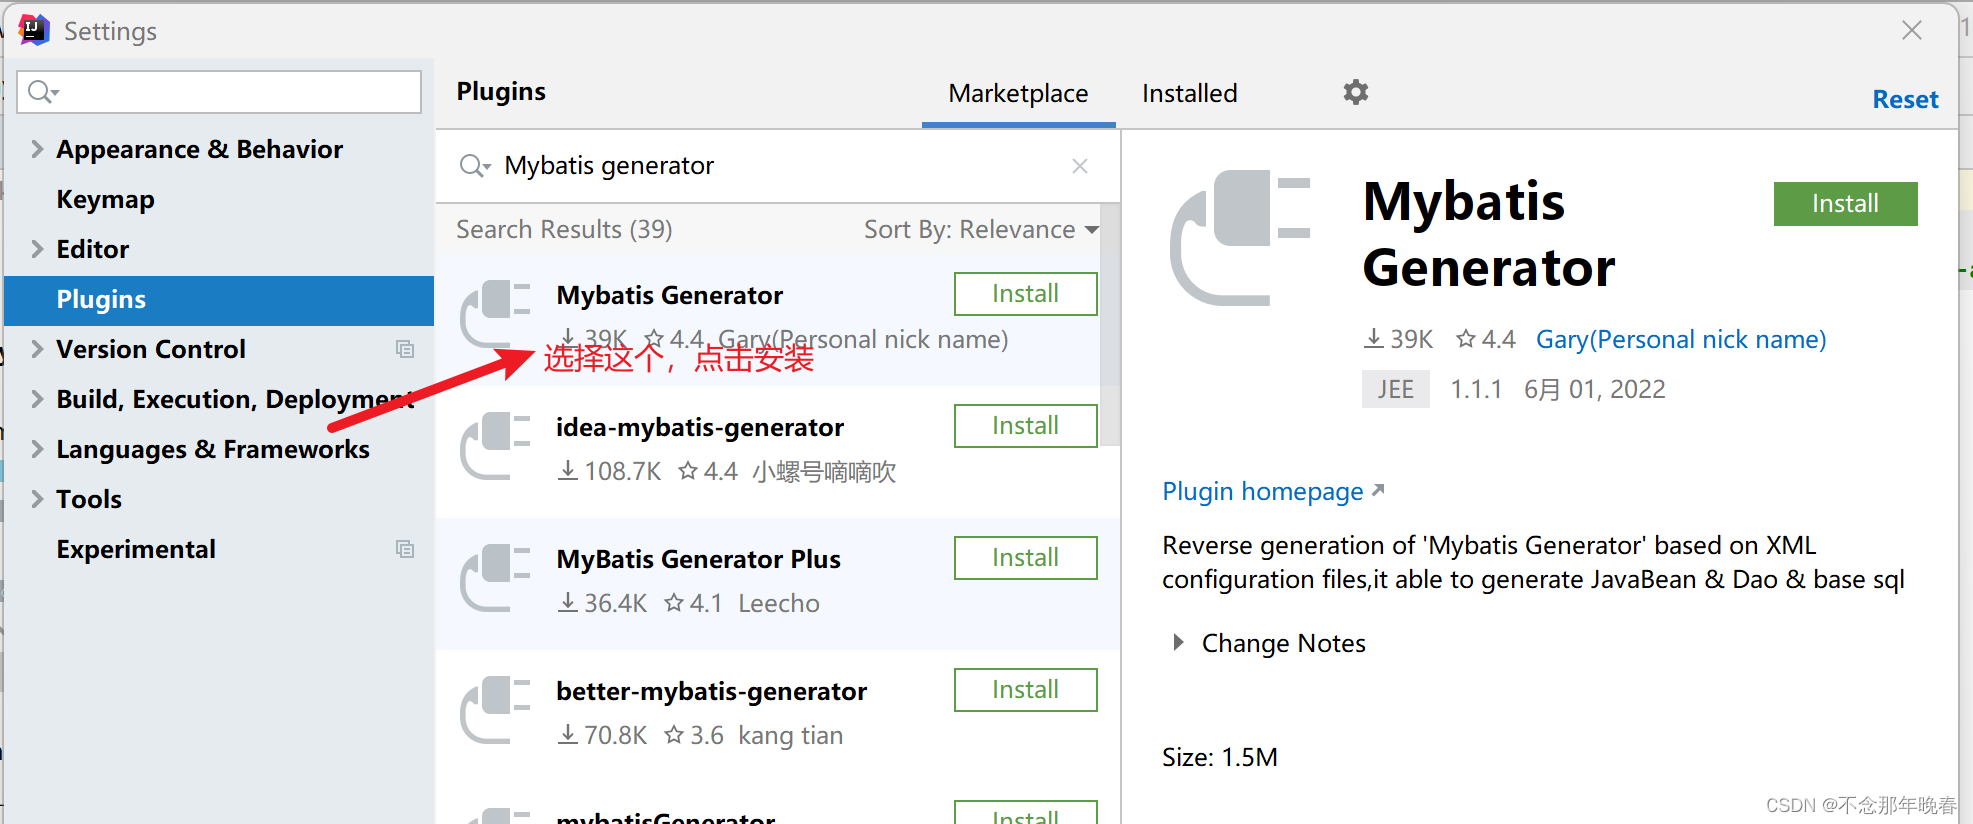1973x824 pixels.
Task: Open the Sort By Relevance dropdown
Action: [980, 230]
